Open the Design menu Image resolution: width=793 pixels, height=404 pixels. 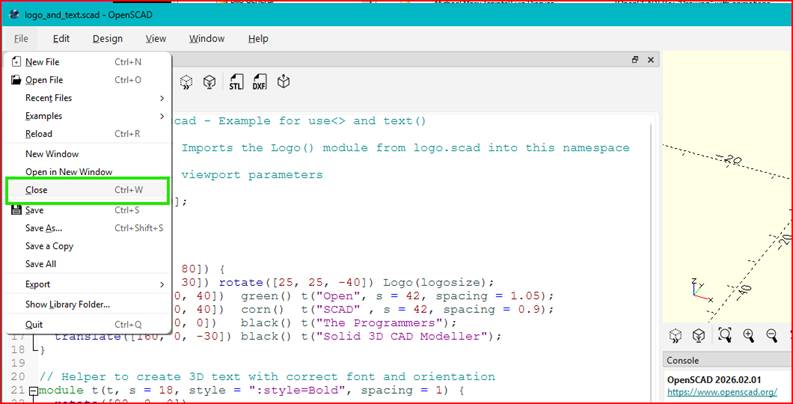[x=107, y=38]
